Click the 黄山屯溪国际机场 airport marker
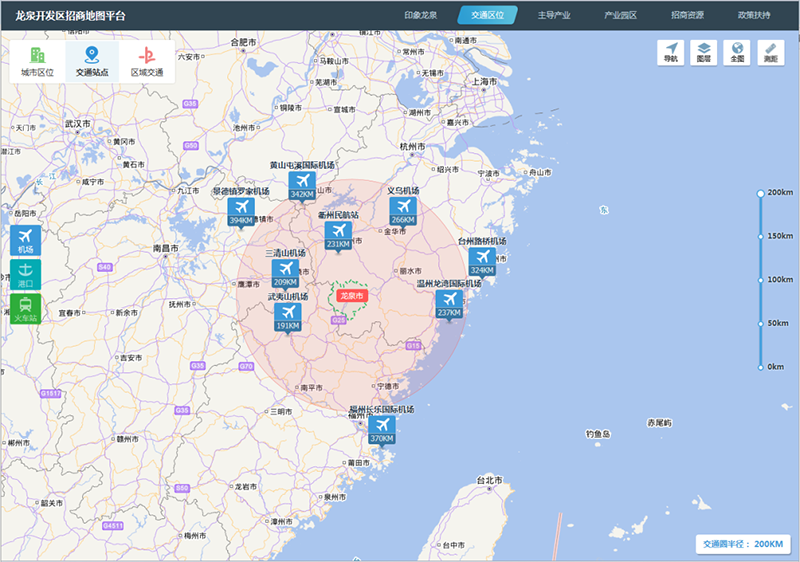The height and width of the screenshot is (562, 800). [x=302, y=185]
